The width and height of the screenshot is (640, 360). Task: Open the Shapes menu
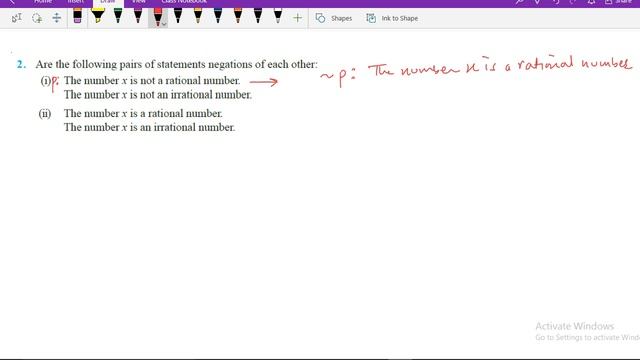coord(334,18)
